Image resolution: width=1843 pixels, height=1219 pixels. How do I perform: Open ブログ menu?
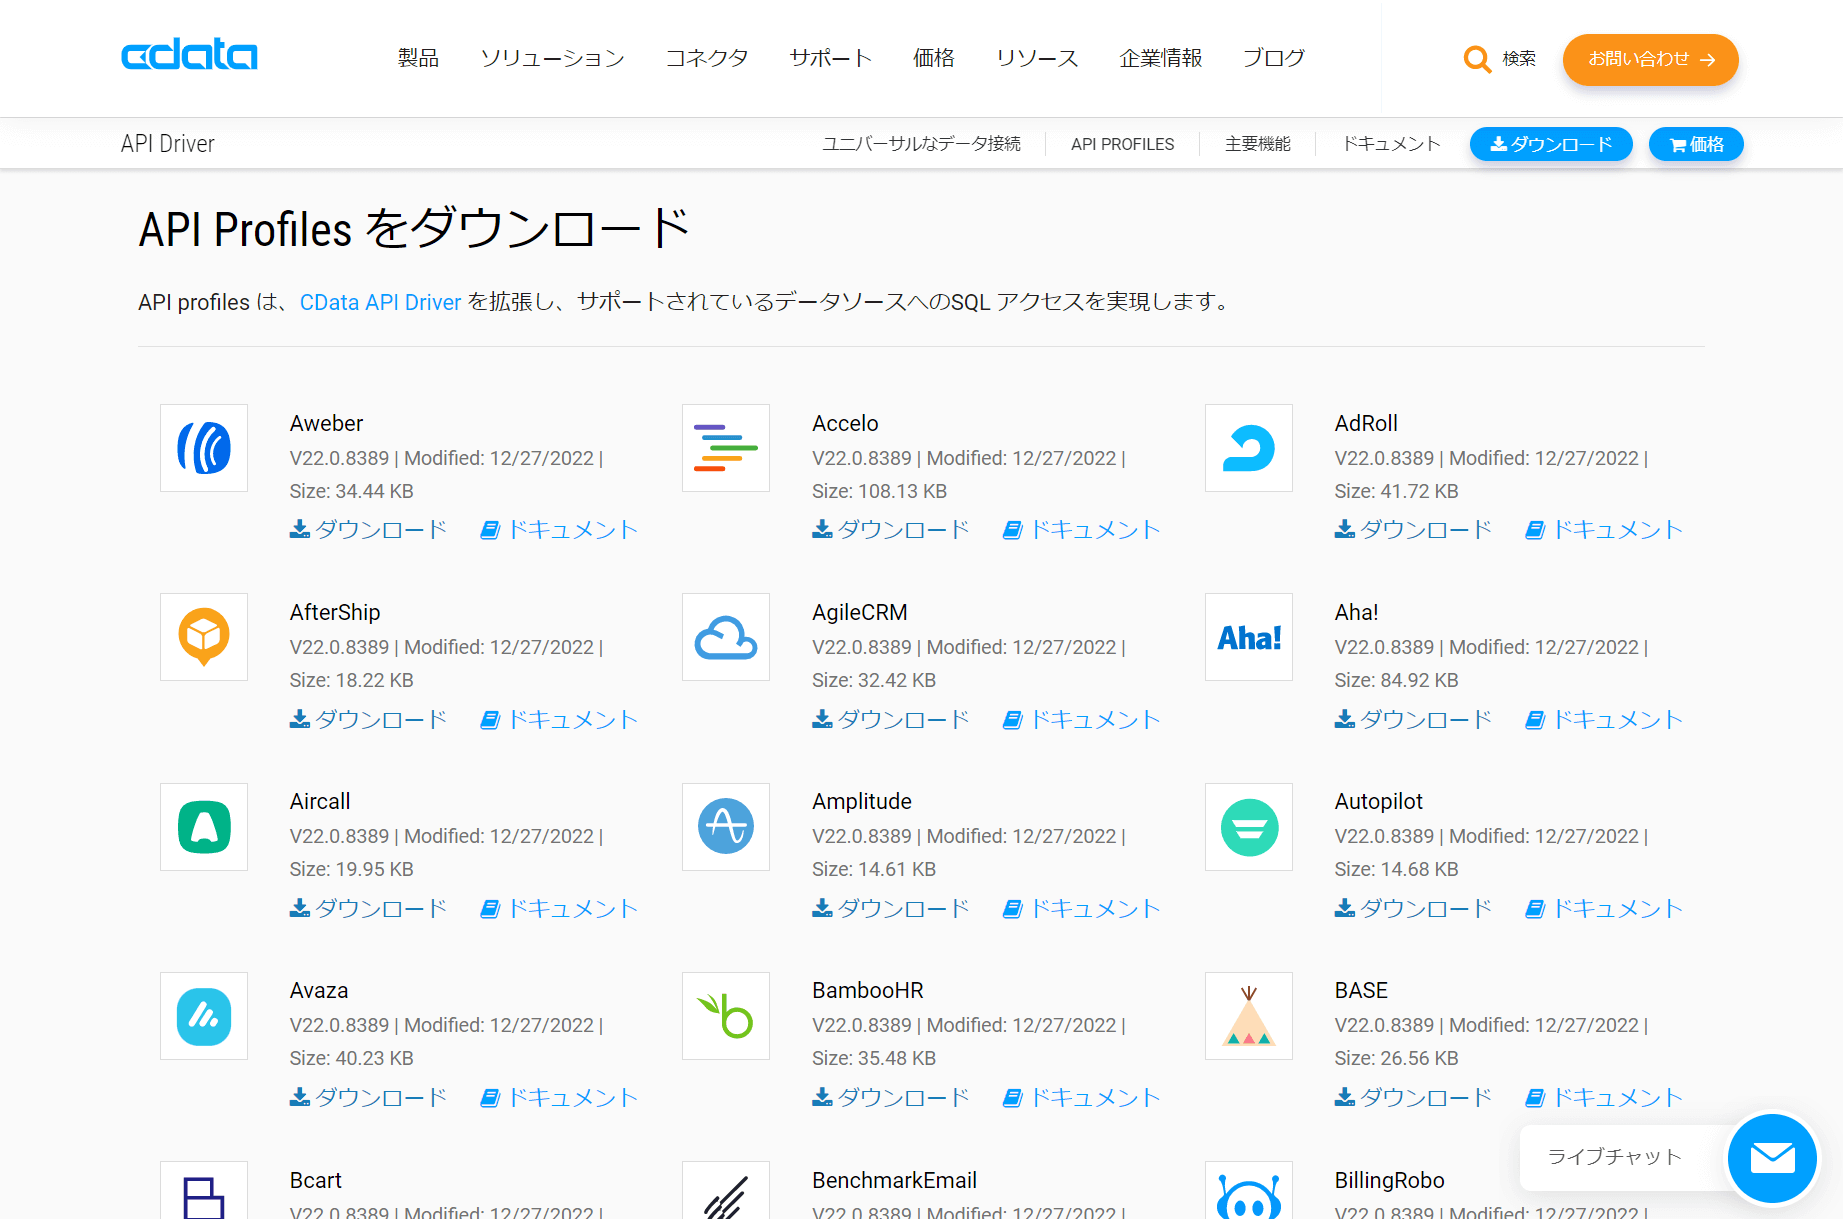tap(1274, 58)
